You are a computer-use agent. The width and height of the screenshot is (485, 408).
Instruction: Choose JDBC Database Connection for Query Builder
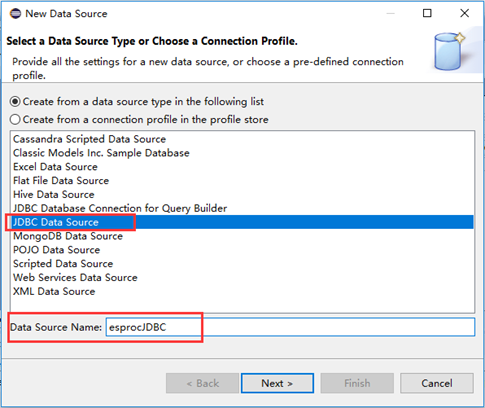click(242, 208)
